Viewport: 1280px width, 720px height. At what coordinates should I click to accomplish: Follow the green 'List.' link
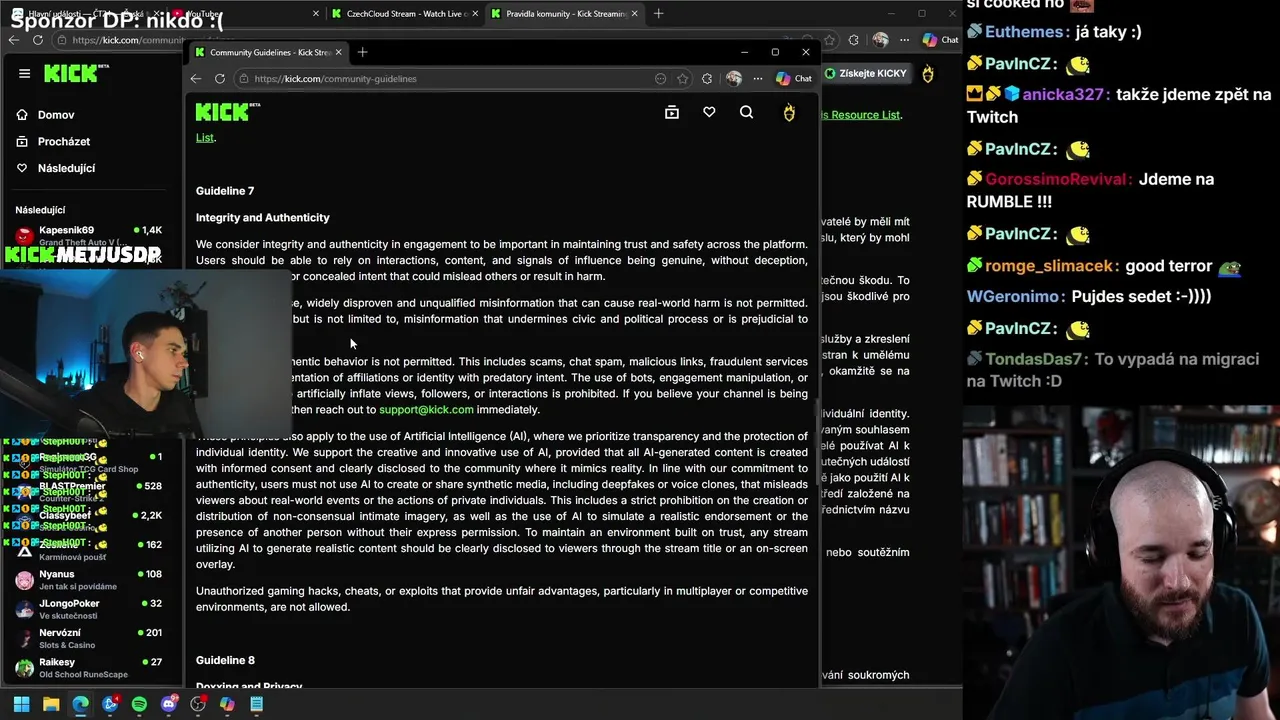point(205,138)
